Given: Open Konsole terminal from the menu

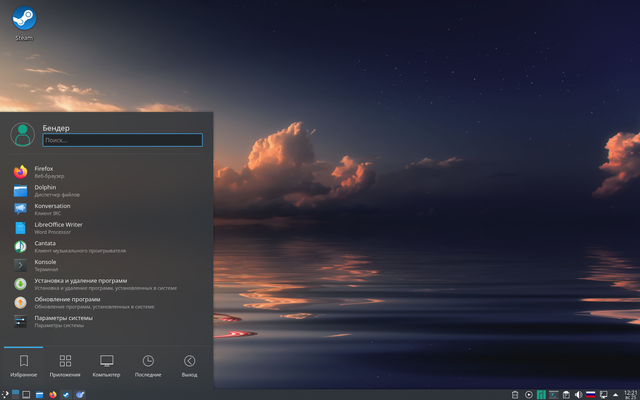Looking at the screenshot, I should click(107, 265).
